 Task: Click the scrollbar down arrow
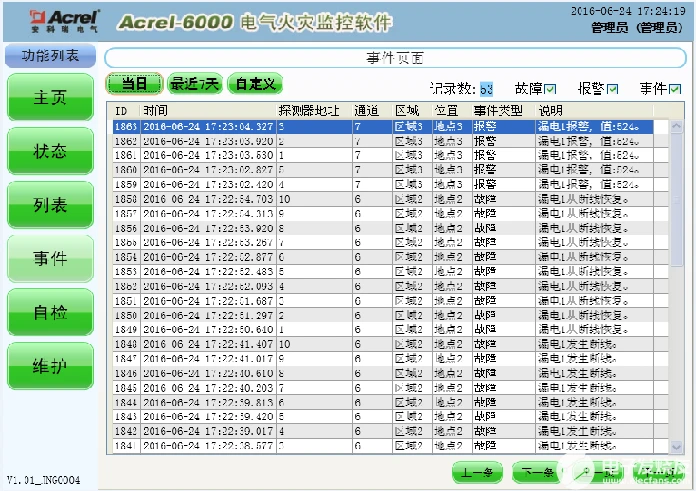point(676,447)
